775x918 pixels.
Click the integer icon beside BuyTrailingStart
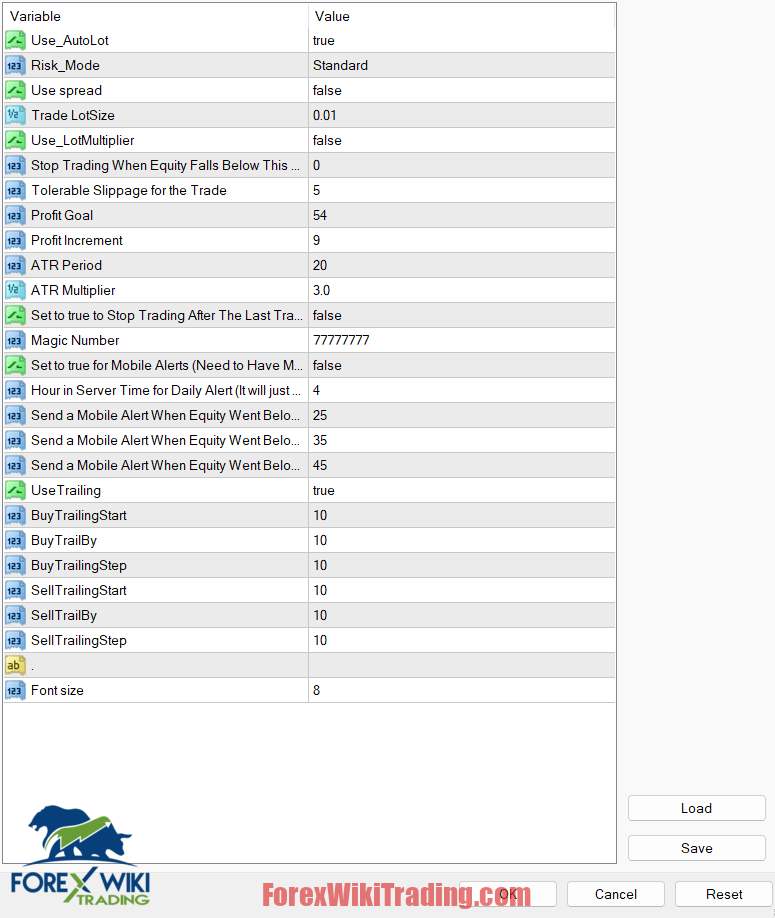[x=15, y=515]
